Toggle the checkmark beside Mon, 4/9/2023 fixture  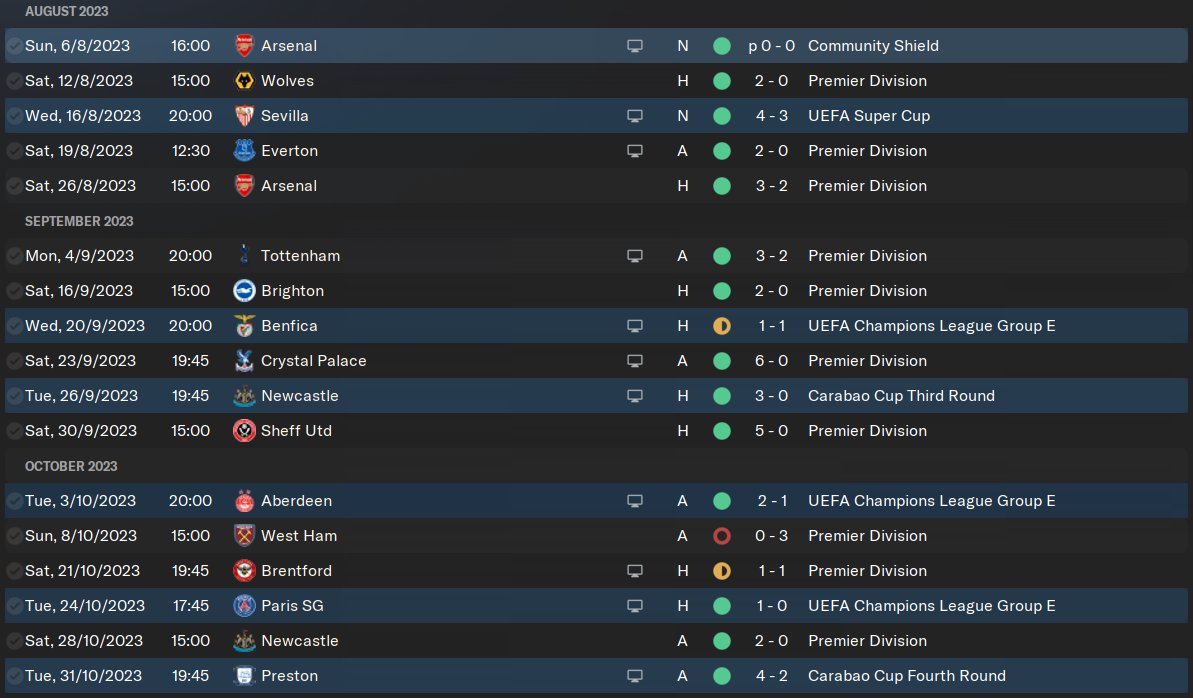pyautogui.click(x=14, y=256)
